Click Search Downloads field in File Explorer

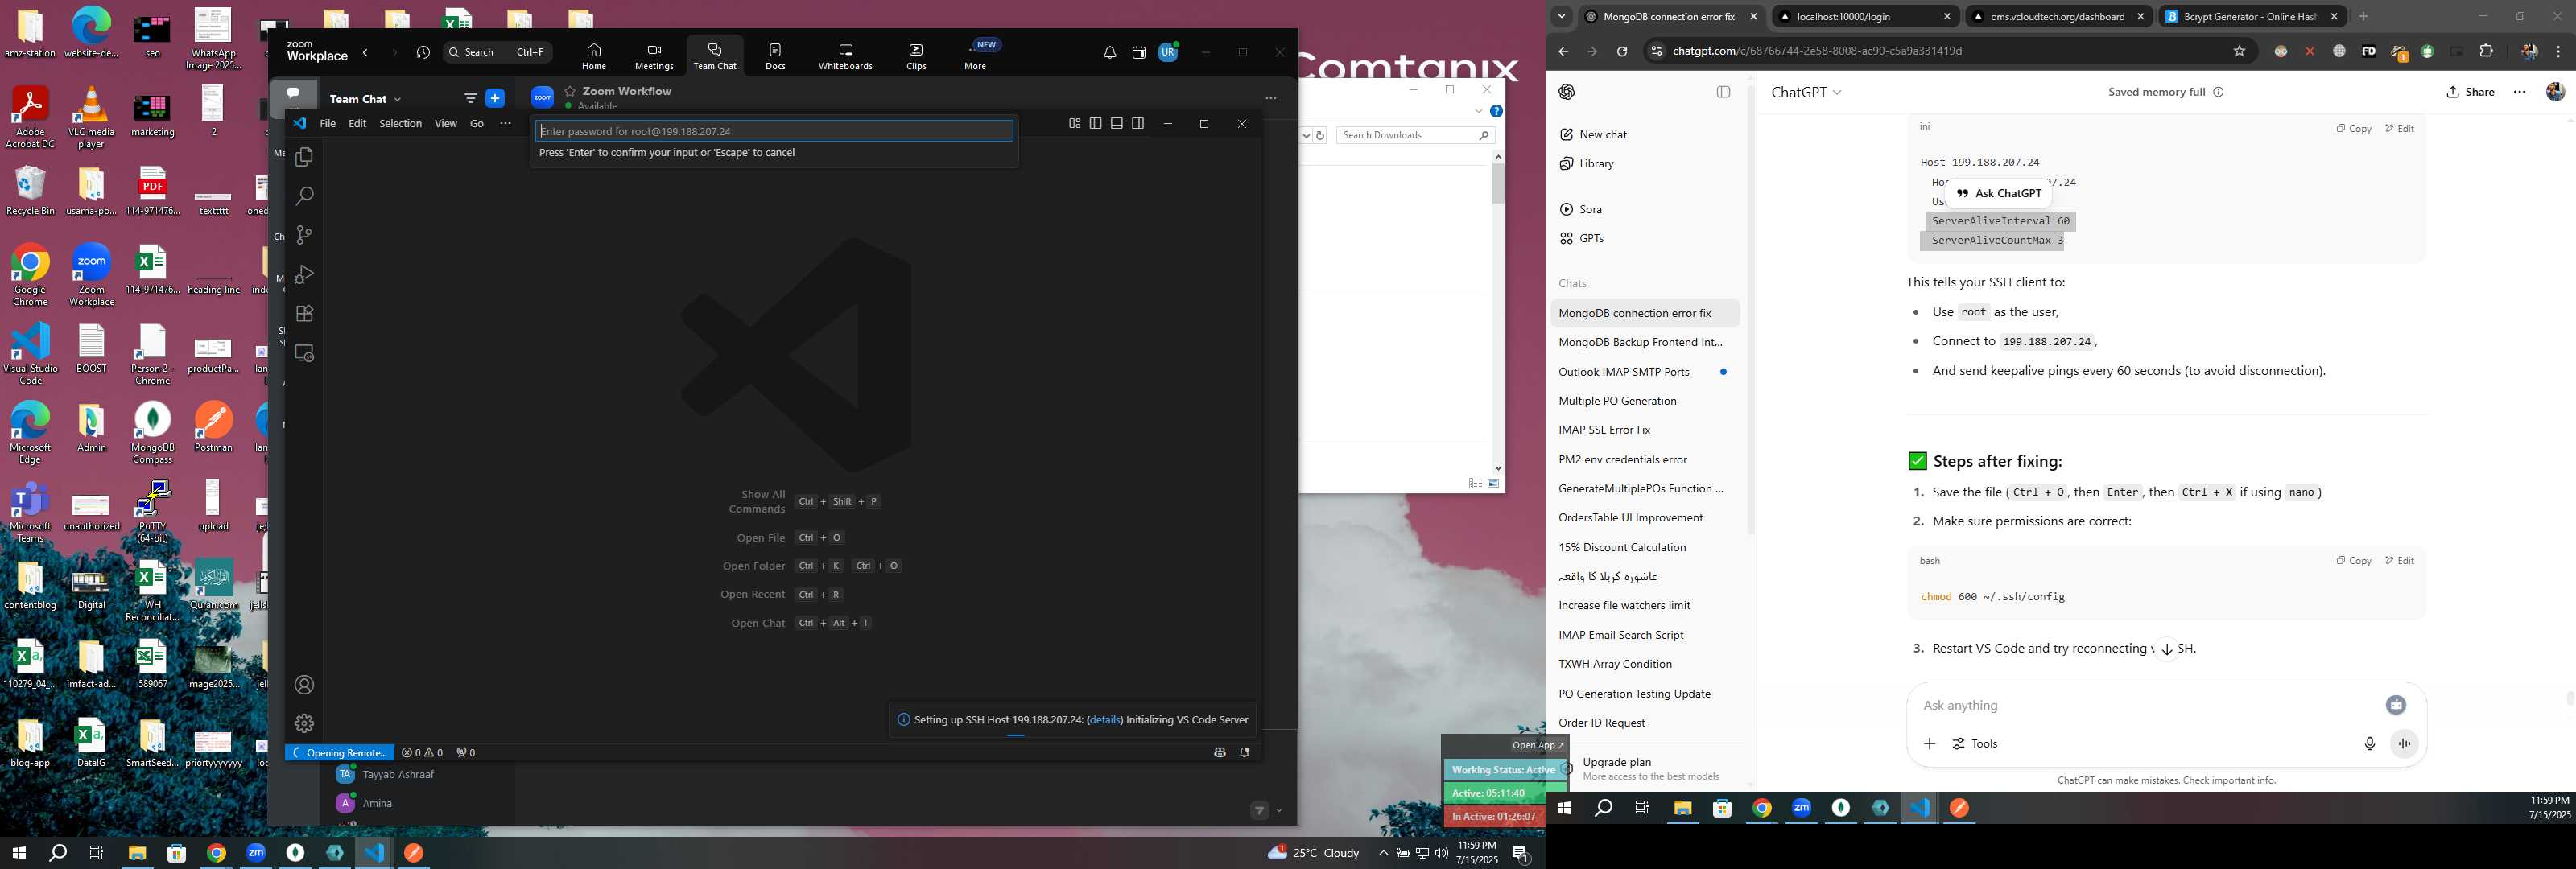click(x=1415, y=135)
